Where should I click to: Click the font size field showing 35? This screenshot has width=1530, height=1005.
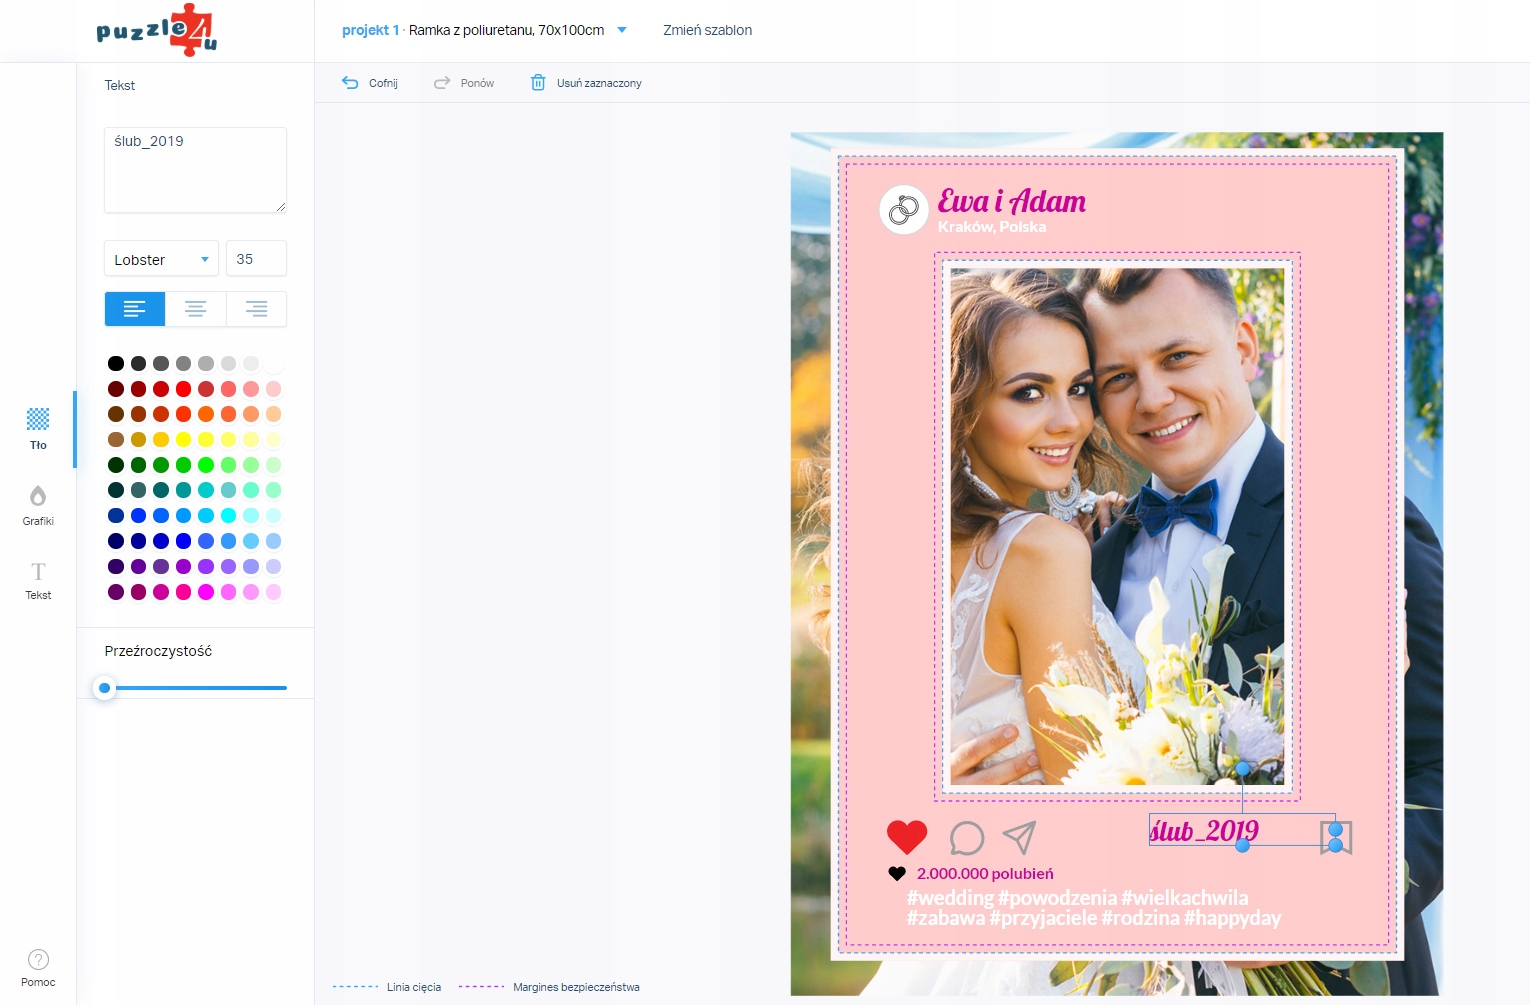(257, 259)
